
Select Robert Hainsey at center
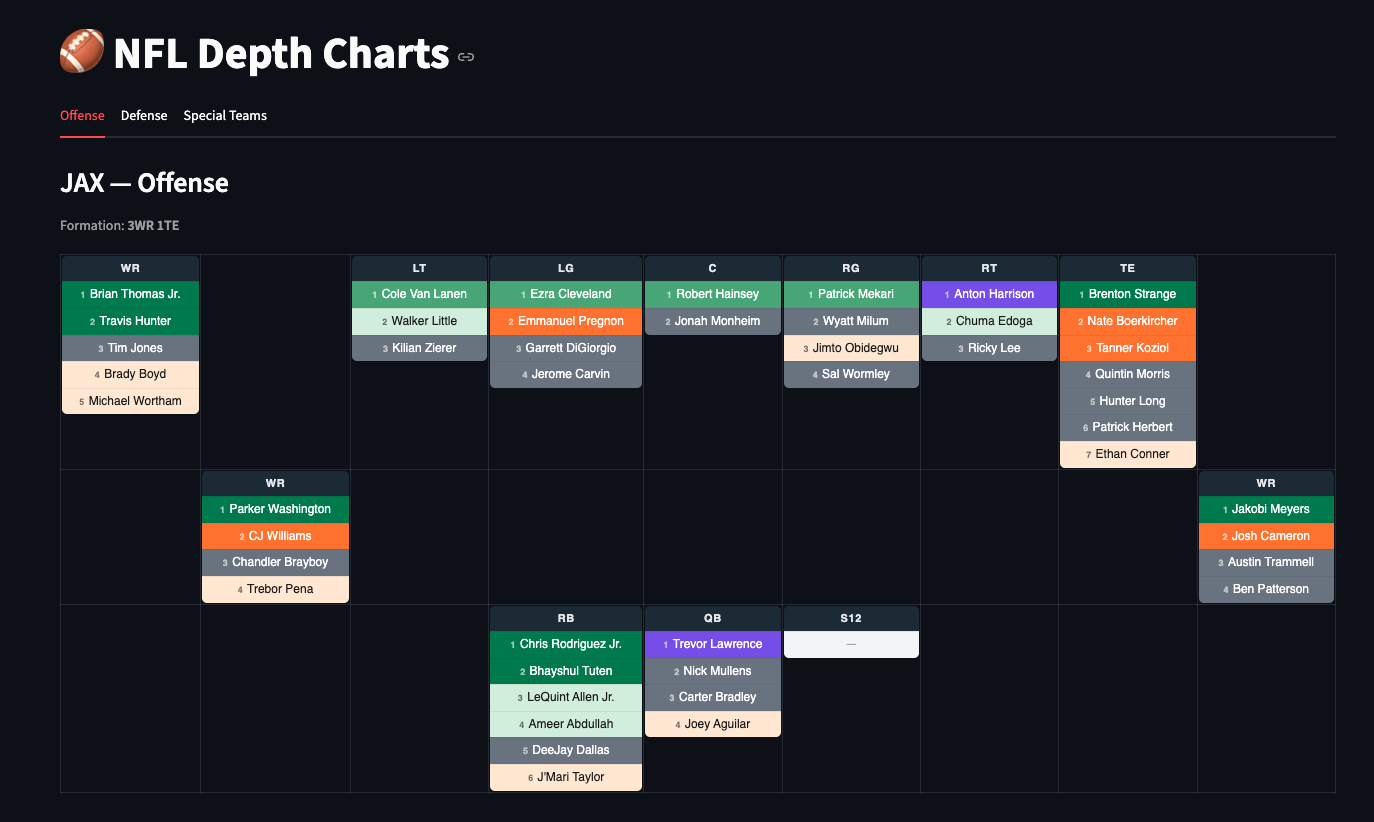(713, 294)
